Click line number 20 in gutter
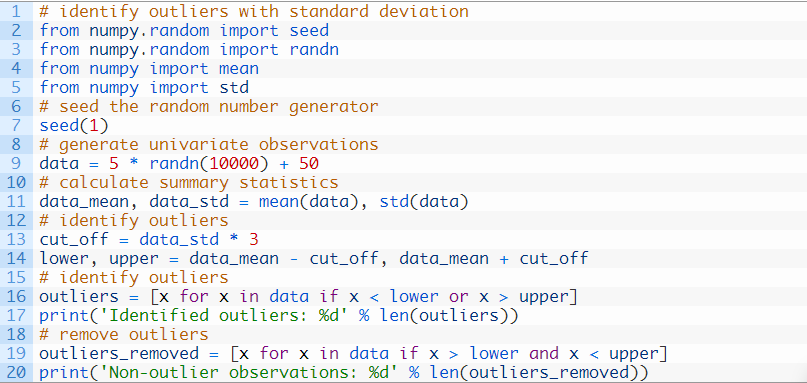The width and height of the screenshot is (807, 383). [15, 373]
